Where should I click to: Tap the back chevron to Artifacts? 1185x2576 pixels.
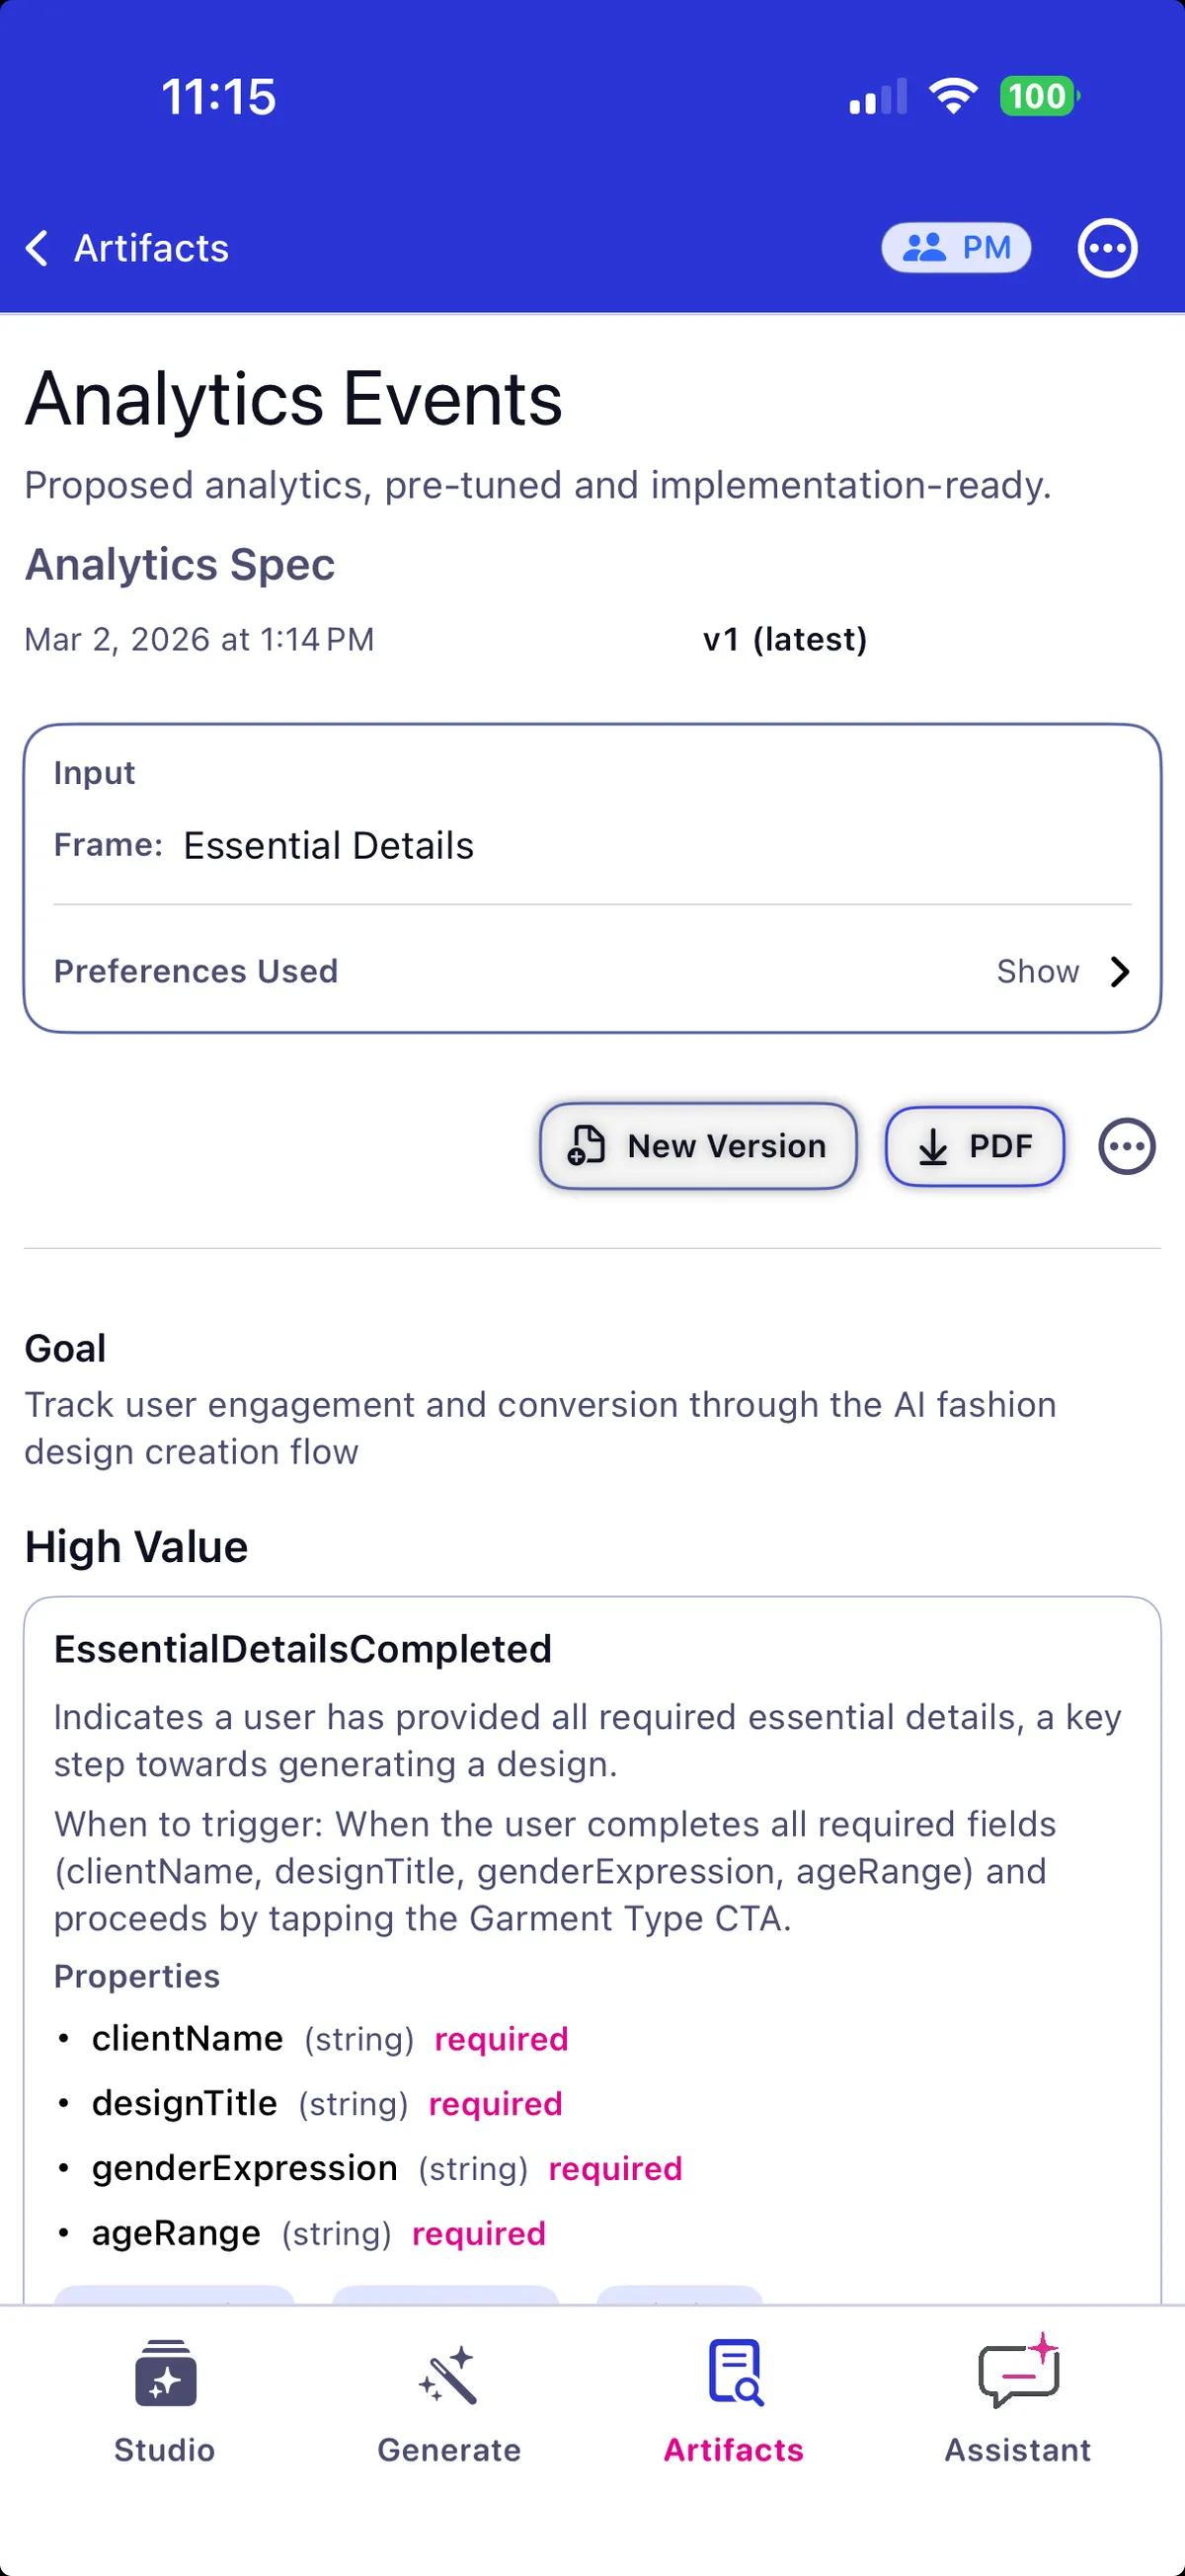38,248
